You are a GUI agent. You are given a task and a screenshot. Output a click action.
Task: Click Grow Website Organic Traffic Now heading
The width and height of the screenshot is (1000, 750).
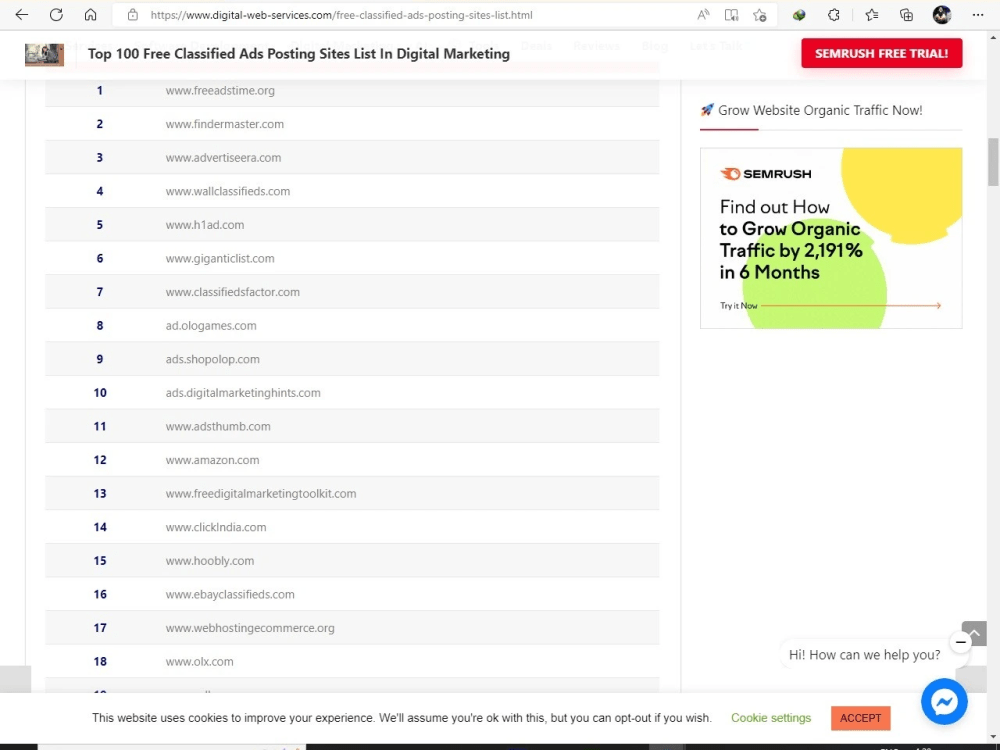coord(820,110)
